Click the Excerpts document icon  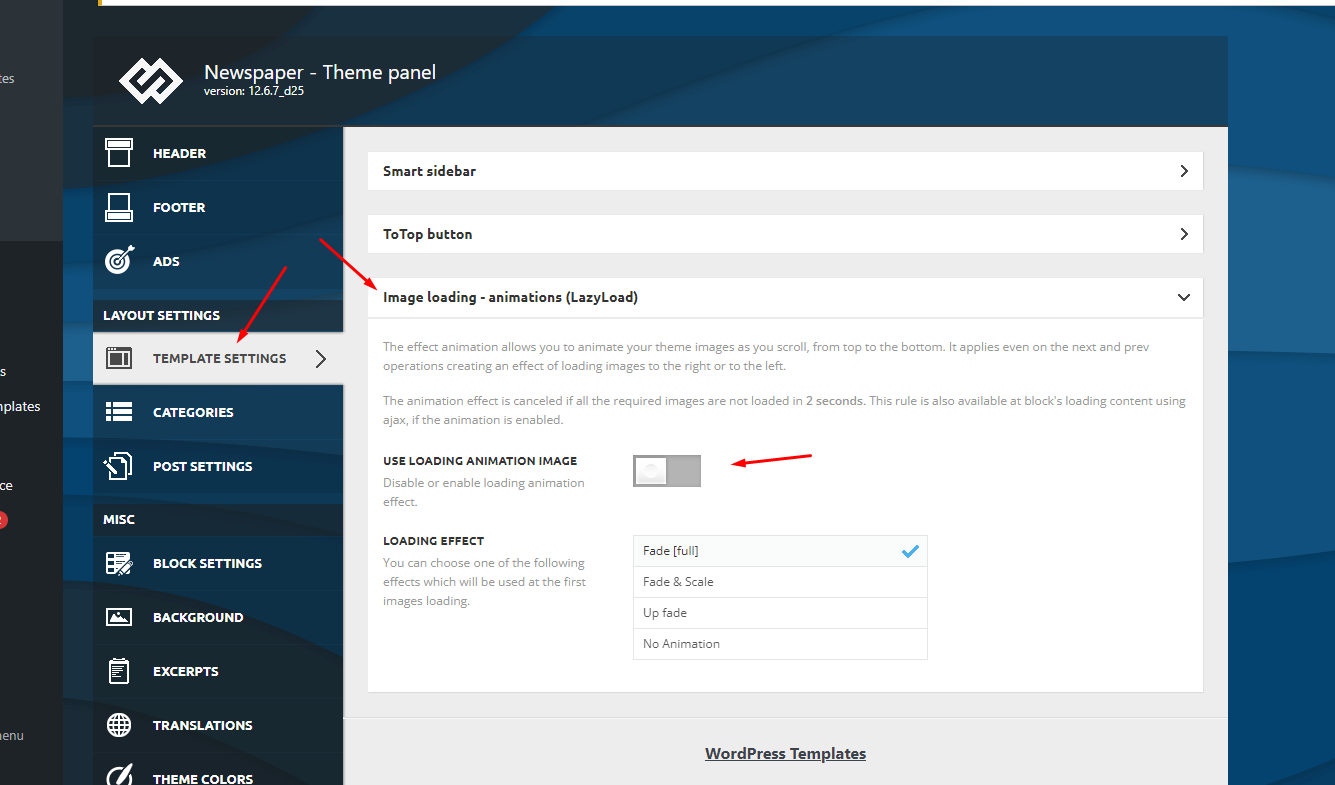click(x=119, y=671)
